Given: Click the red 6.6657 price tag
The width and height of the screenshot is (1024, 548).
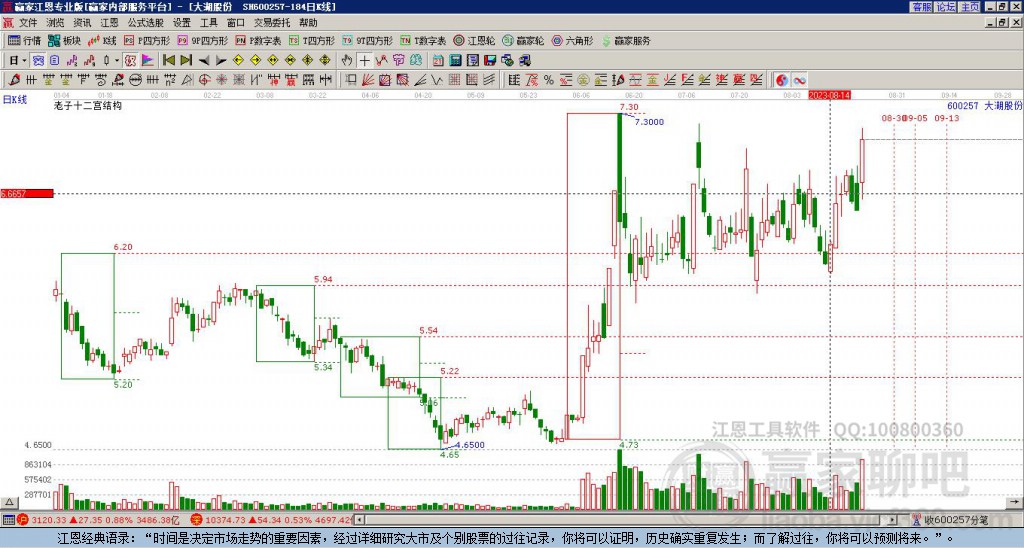Looking at the screenshot, I should coord(27,194).
